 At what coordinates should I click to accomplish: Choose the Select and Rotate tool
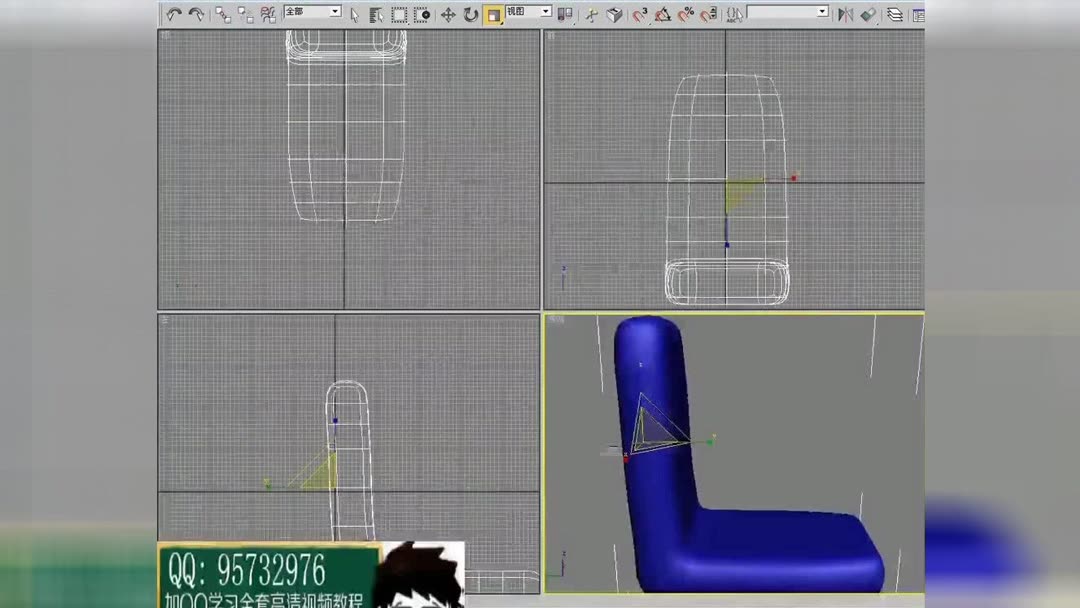pos(470,13)
